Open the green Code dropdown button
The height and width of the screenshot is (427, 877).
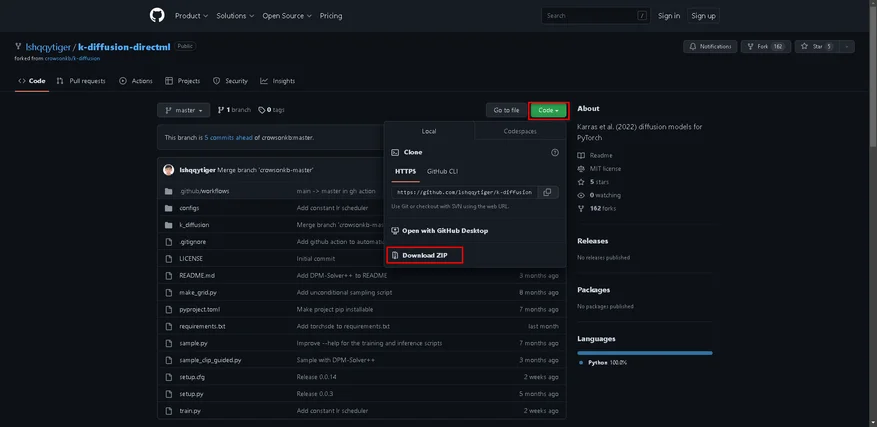(x=549, y=110)
